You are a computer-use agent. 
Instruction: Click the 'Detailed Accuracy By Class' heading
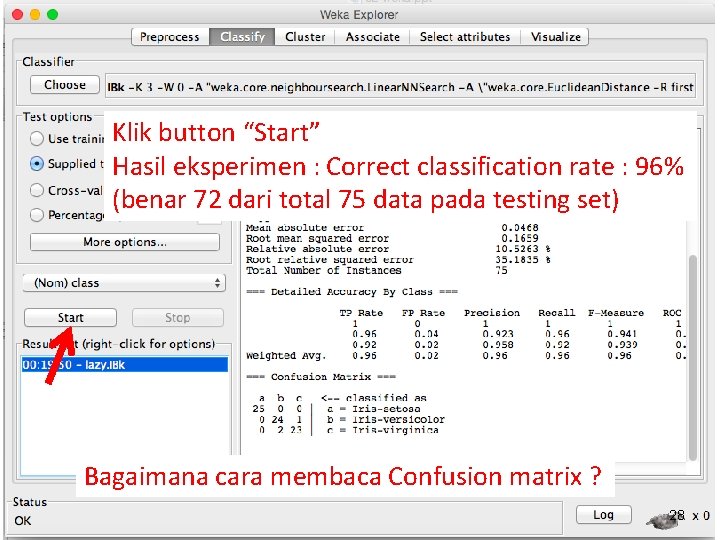(x=352, y=292)
